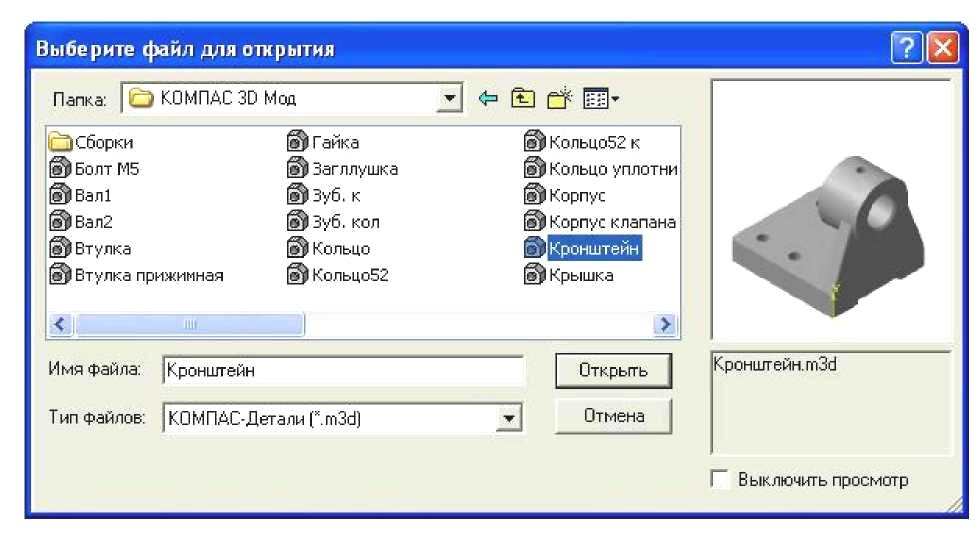Screen dimensions: 980x544
Task: Click the Корпус клапана file name
Action: [x=612, y=222]
